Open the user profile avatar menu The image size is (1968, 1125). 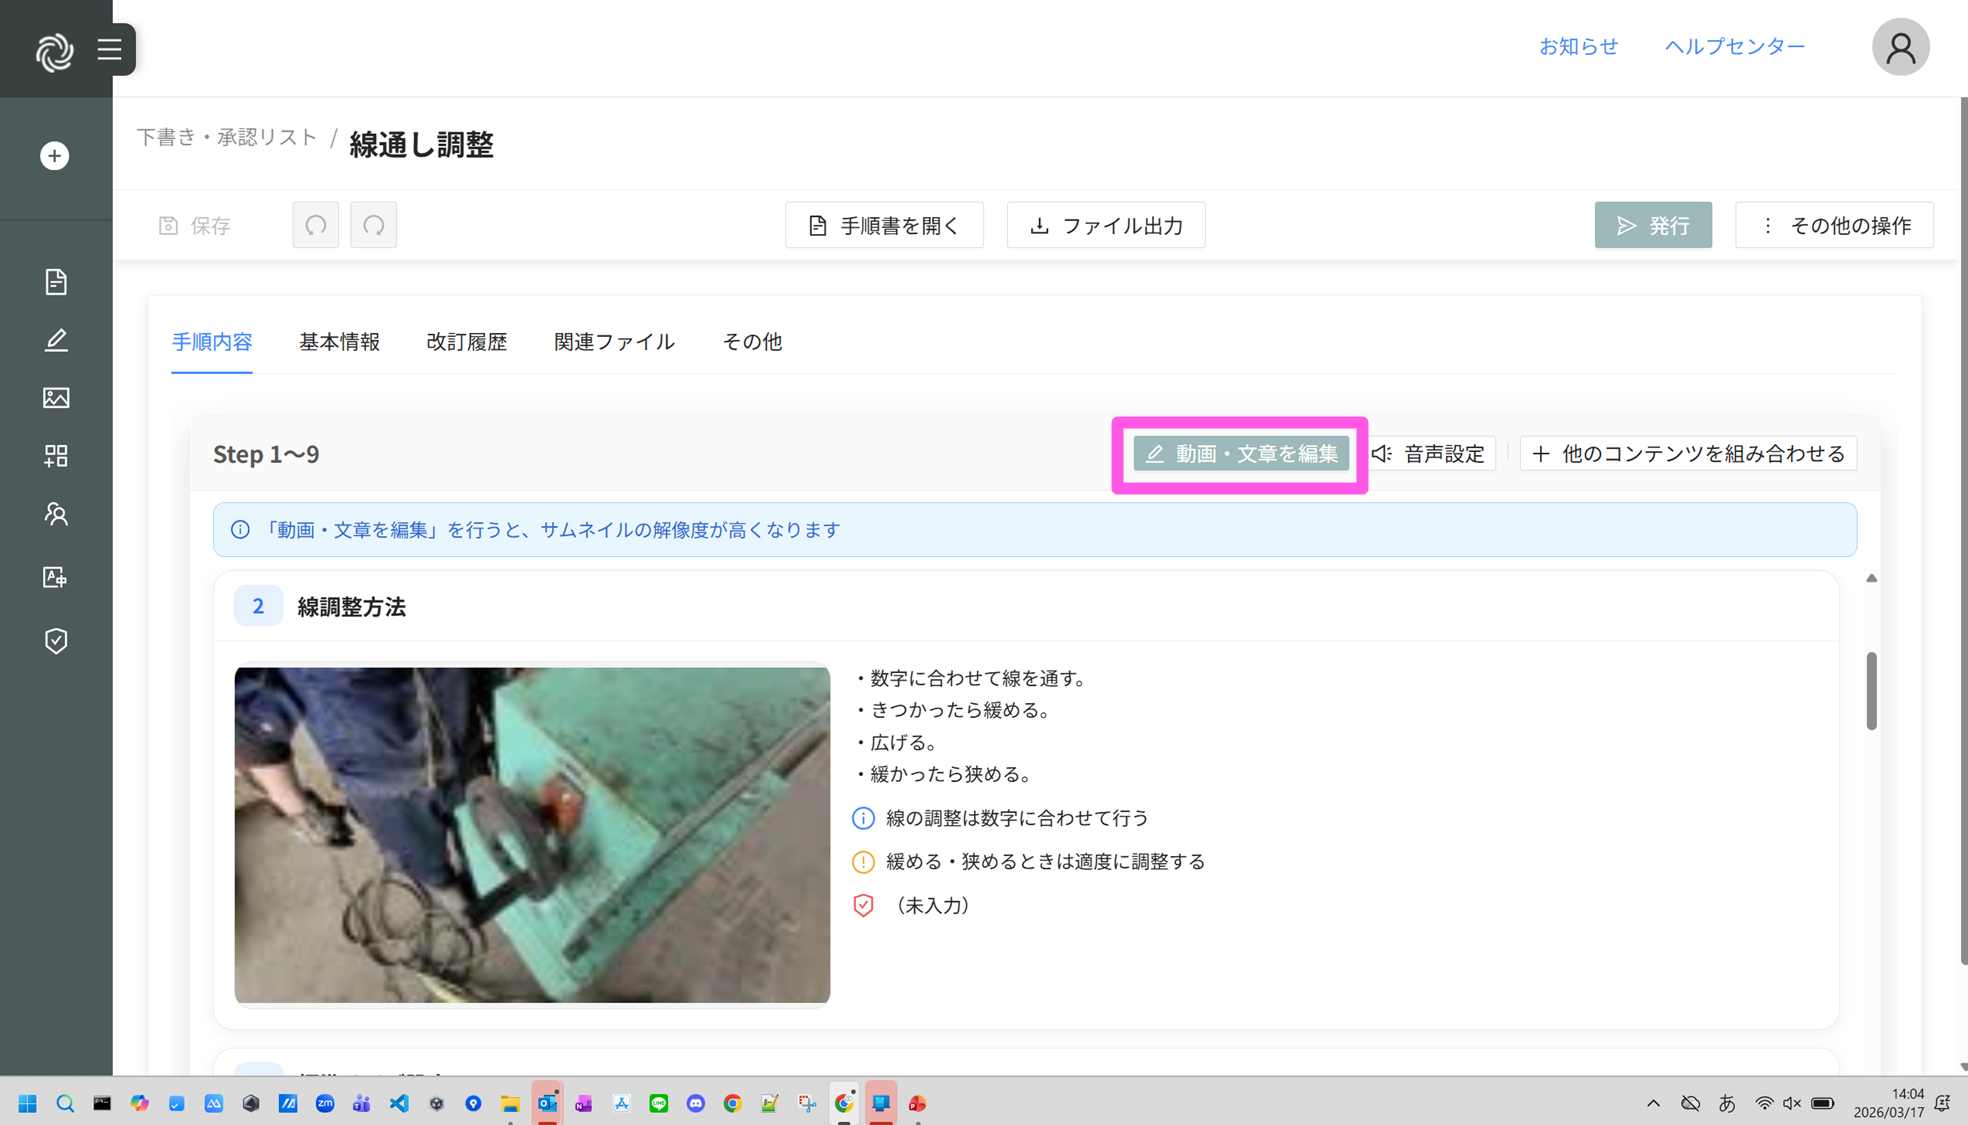point(1900,47)
